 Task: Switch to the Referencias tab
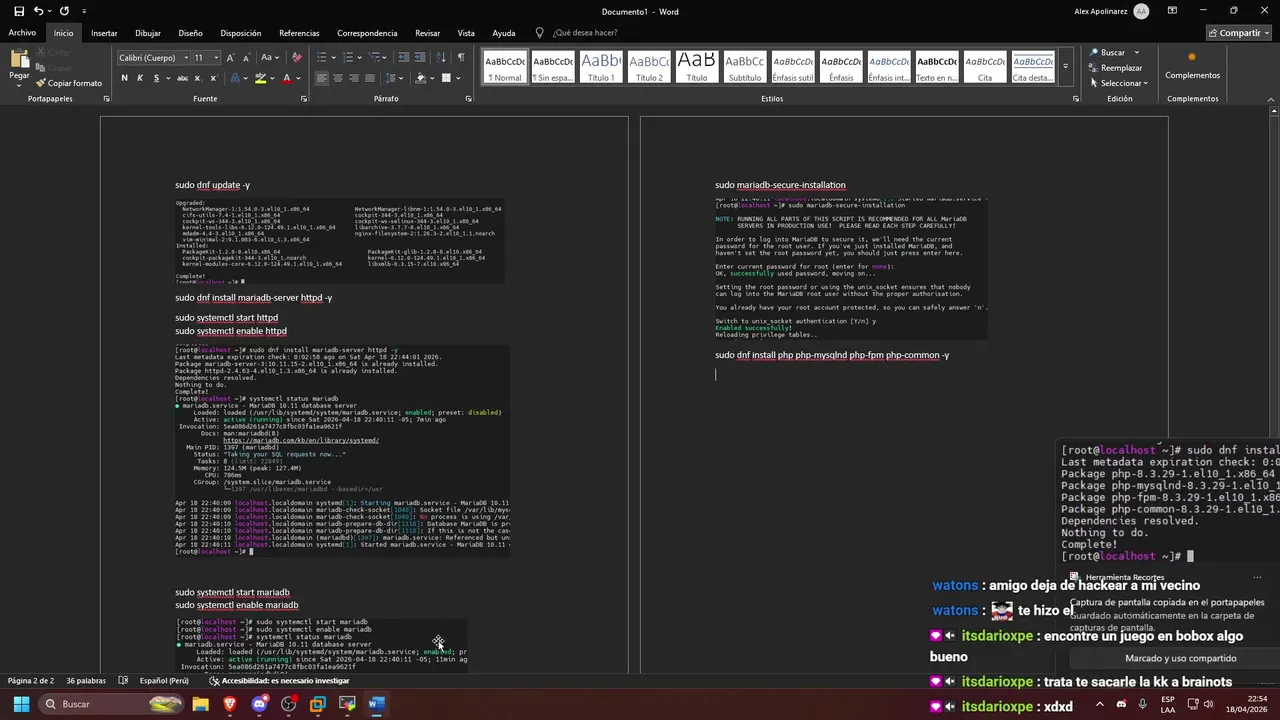coord(299,33)
